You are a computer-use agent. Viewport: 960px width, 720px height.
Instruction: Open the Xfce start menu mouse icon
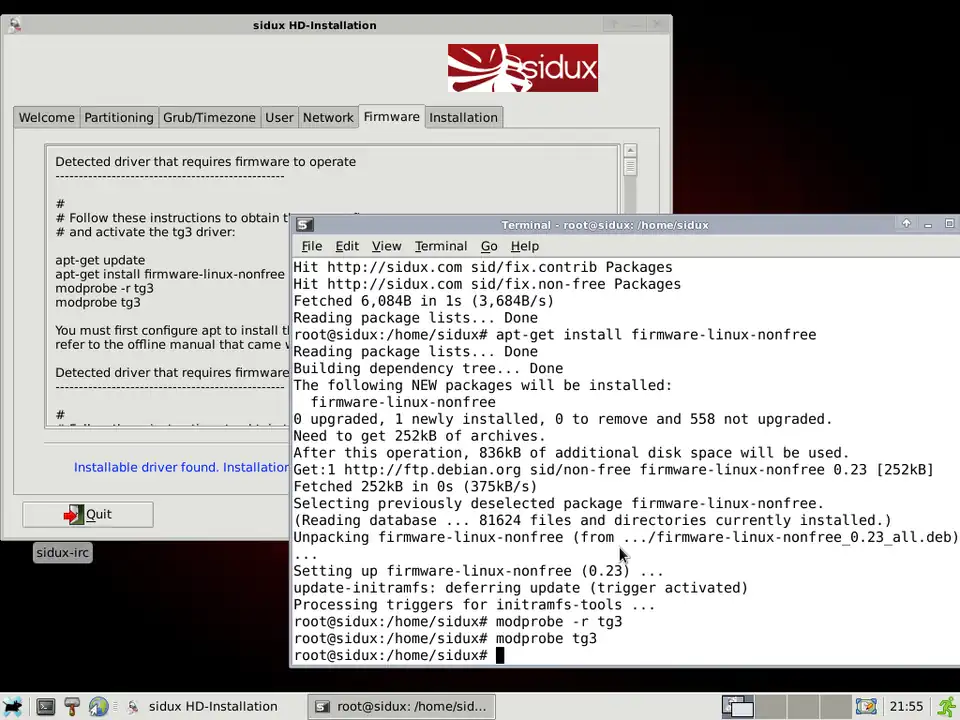pos(12,706)
